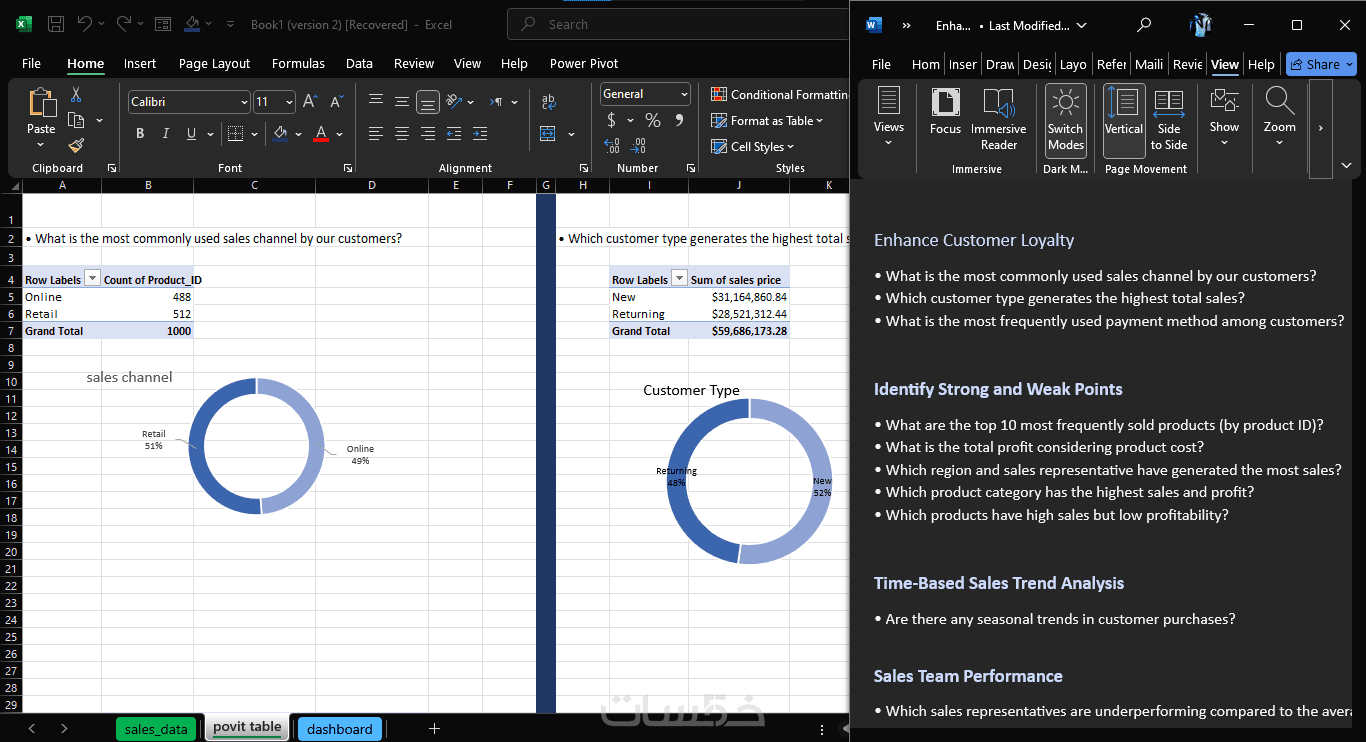Click the red Font Color swatch
The image size is (1366, 742).
(x=321, y=134)
